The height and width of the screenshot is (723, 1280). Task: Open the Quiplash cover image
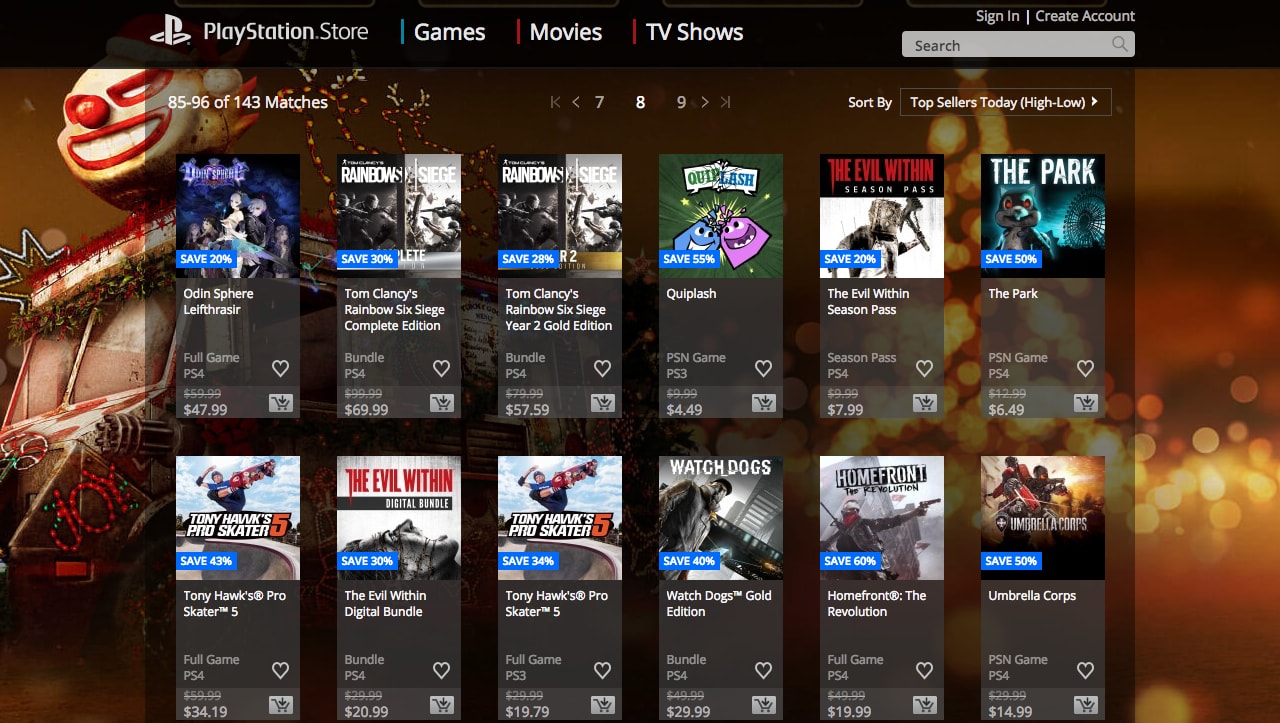pos(721,216)
